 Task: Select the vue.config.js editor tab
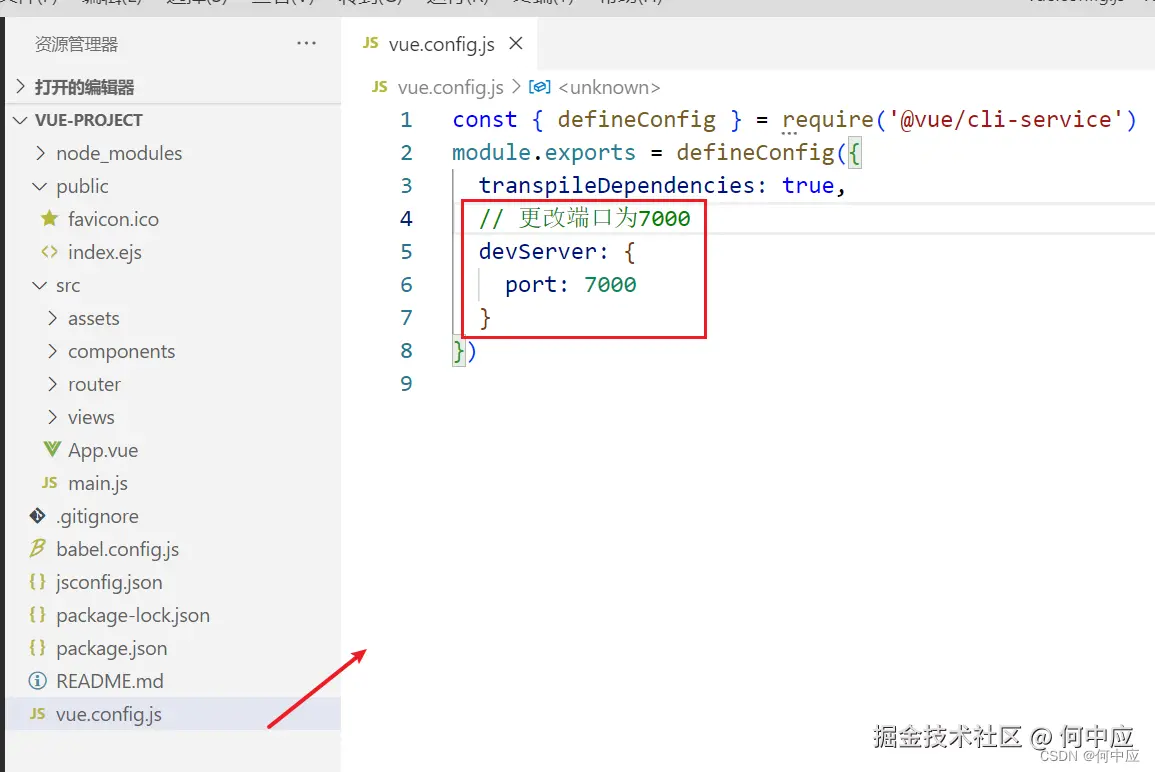[x=442, y=44]
